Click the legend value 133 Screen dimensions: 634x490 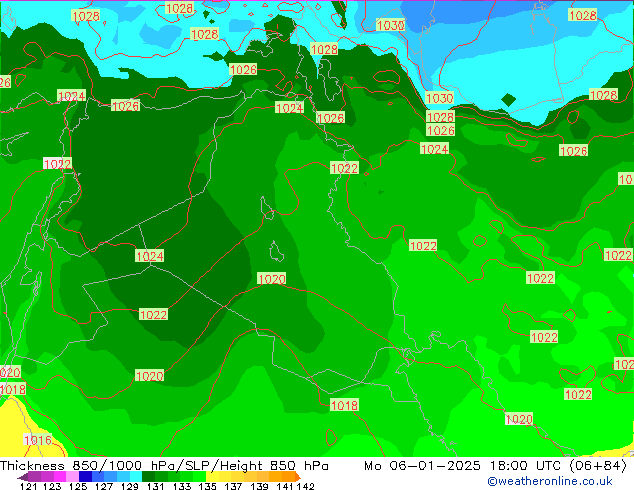tap(182, 486)
